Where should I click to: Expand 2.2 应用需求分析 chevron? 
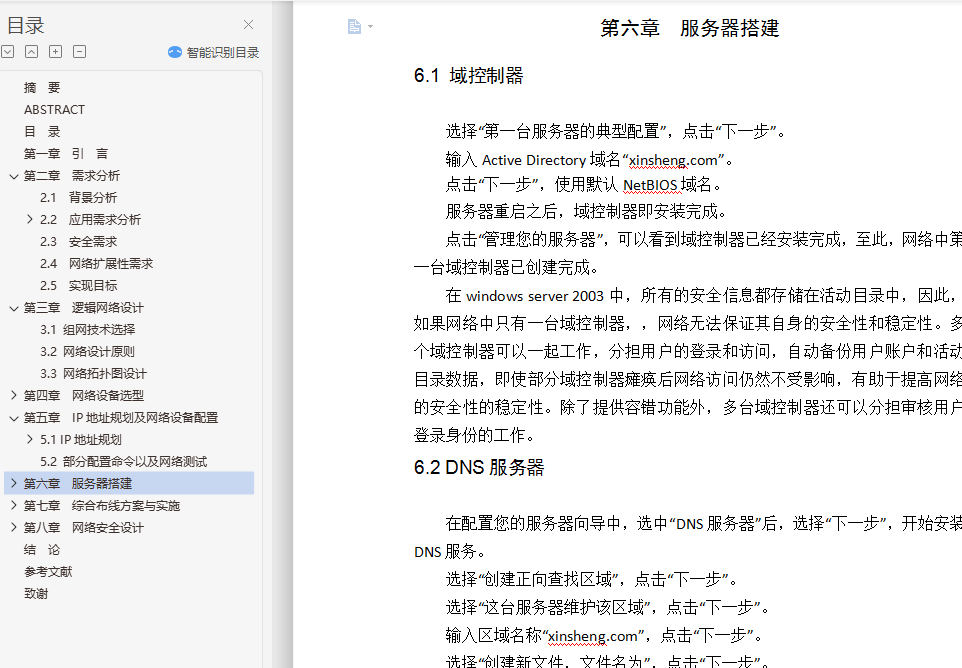click(x=29, y=219)
